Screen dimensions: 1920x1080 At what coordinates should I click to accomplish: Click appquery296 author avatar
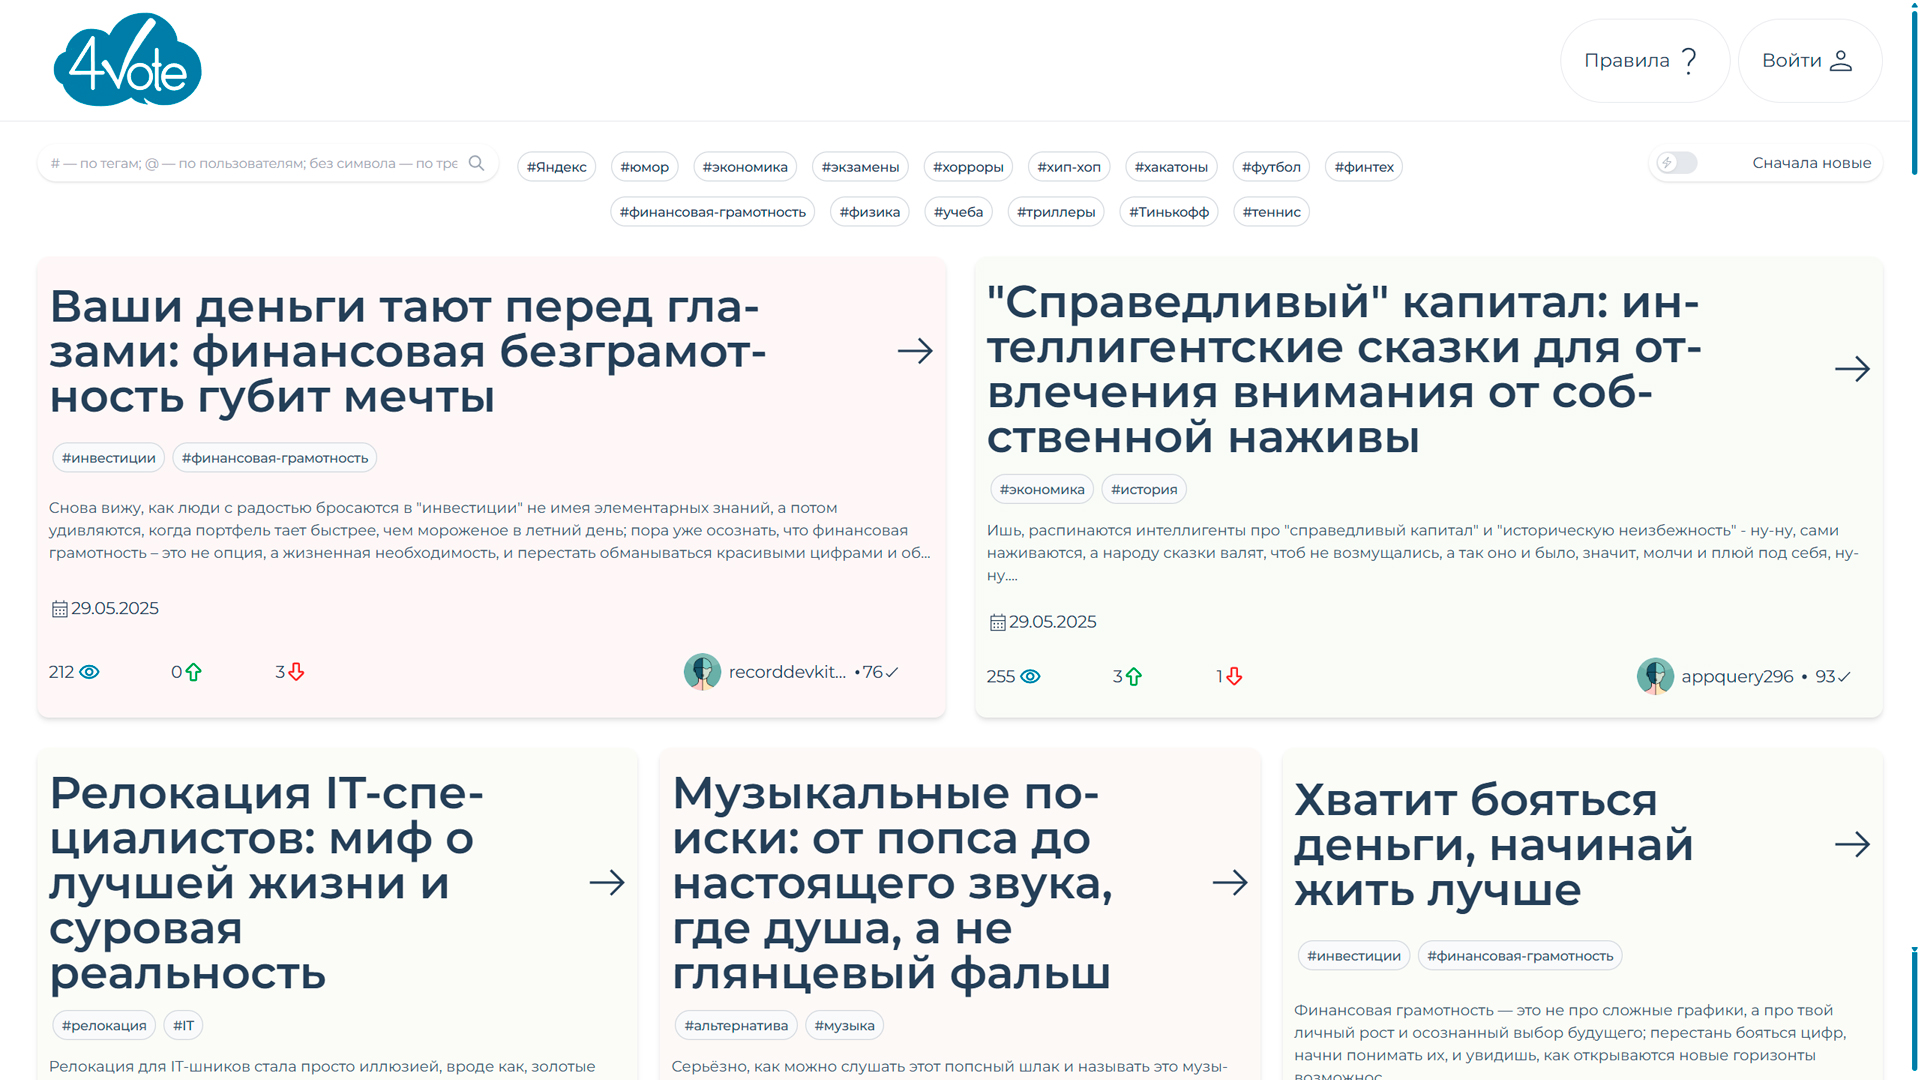point(1655,676)
